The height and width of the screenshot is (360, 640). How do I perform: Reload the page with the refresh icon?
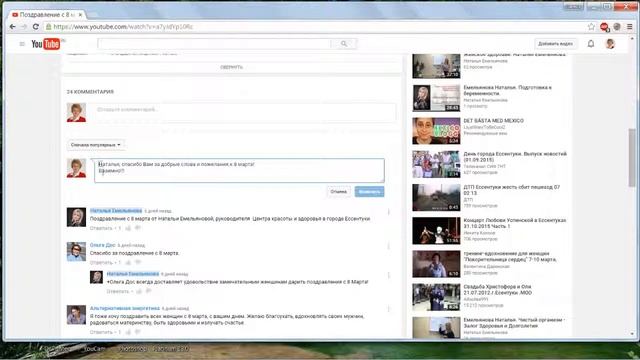tap(36, 27)
